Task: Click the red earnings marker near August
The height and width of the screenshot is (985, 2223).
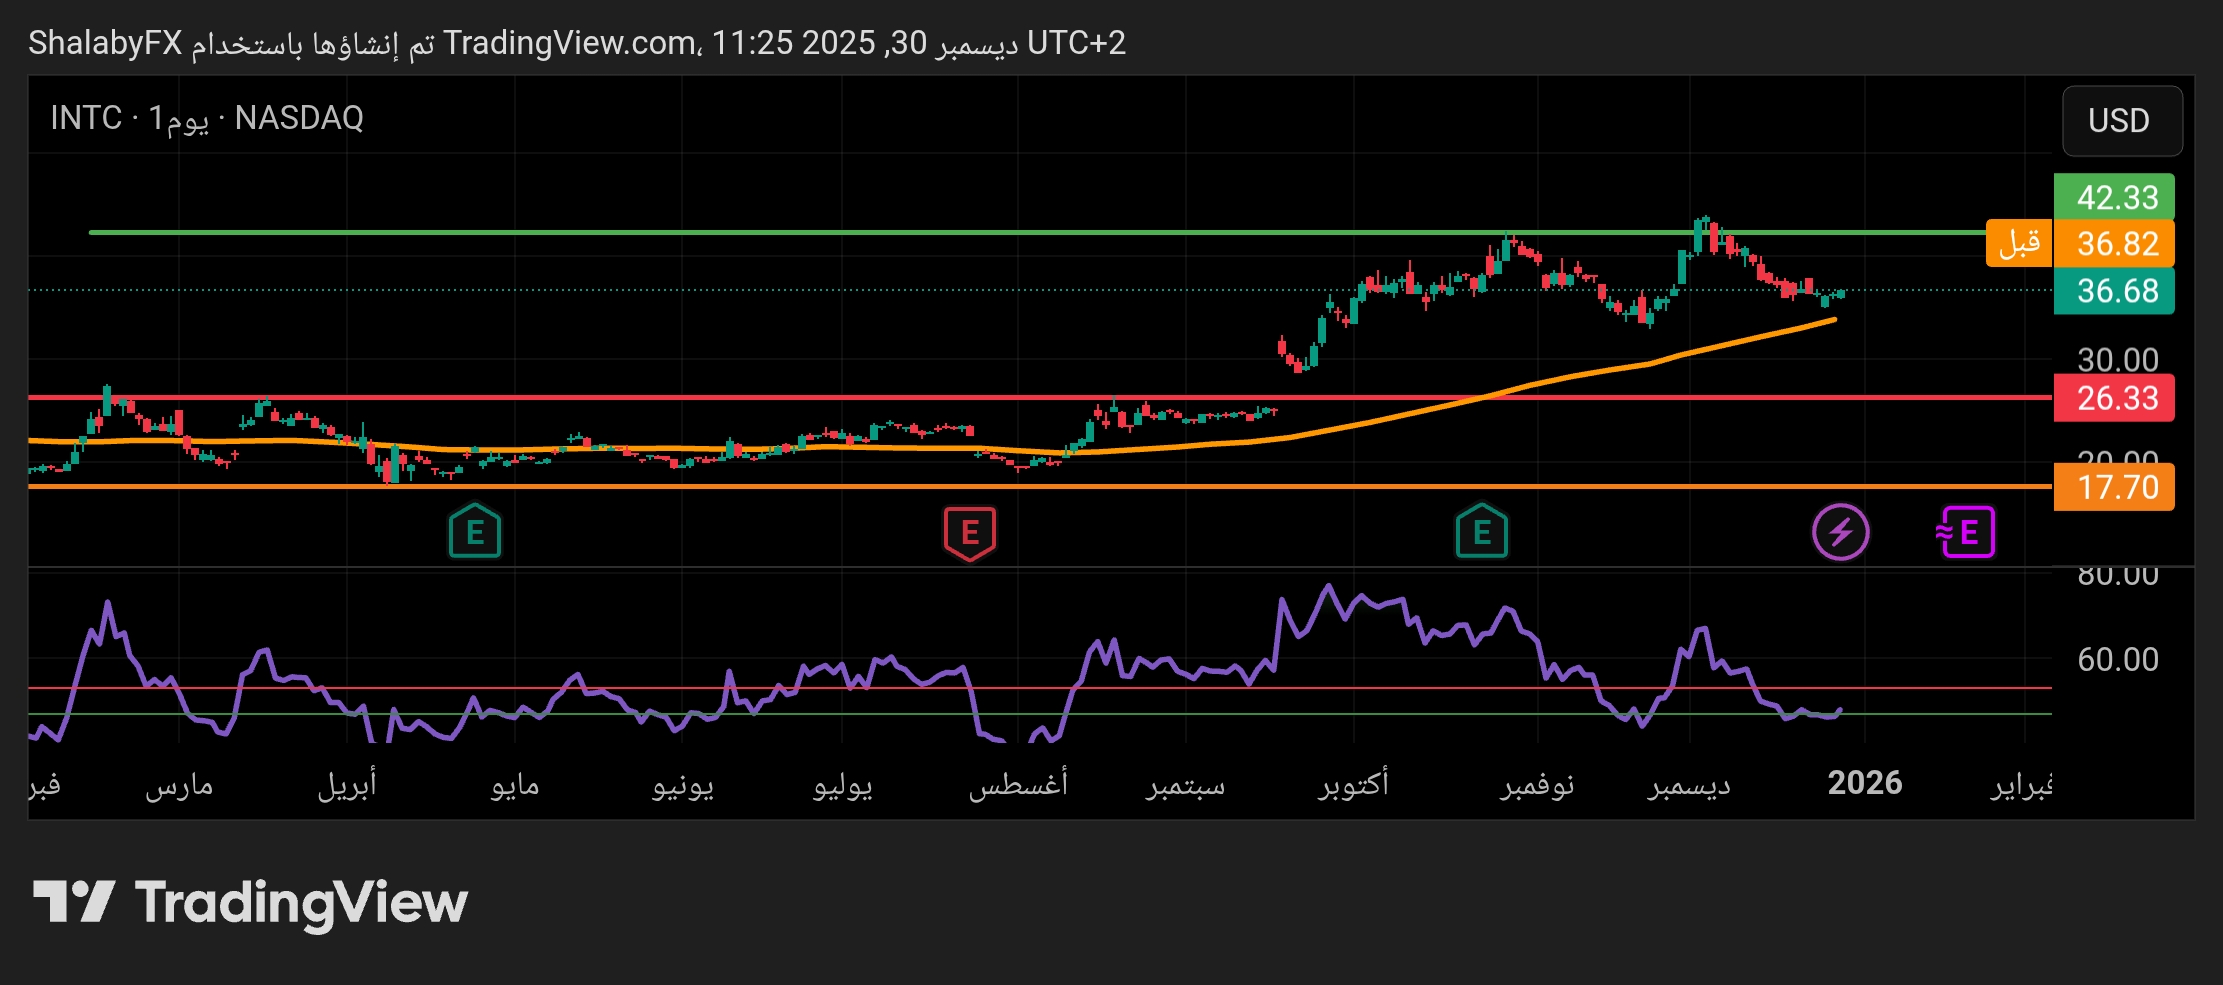Action: click(969, 532)
